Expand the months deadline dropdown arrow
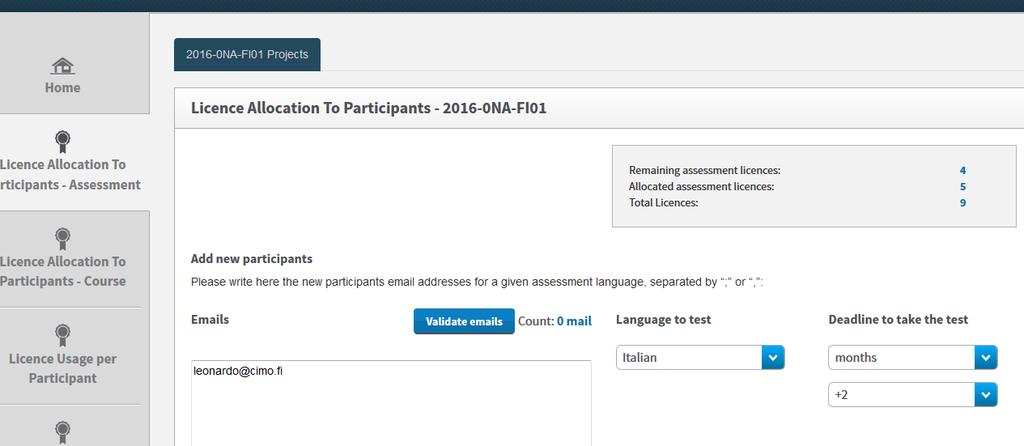 pyautogui.click(x=986, y=357)
